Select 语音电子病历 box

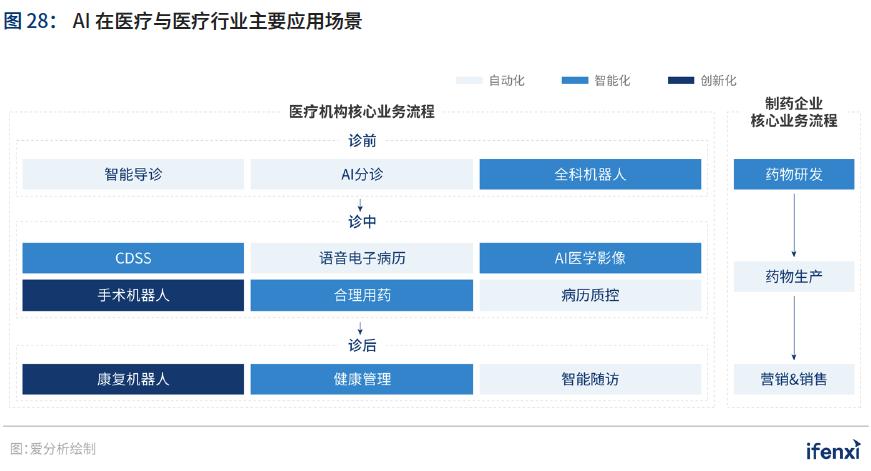point(361,258)
